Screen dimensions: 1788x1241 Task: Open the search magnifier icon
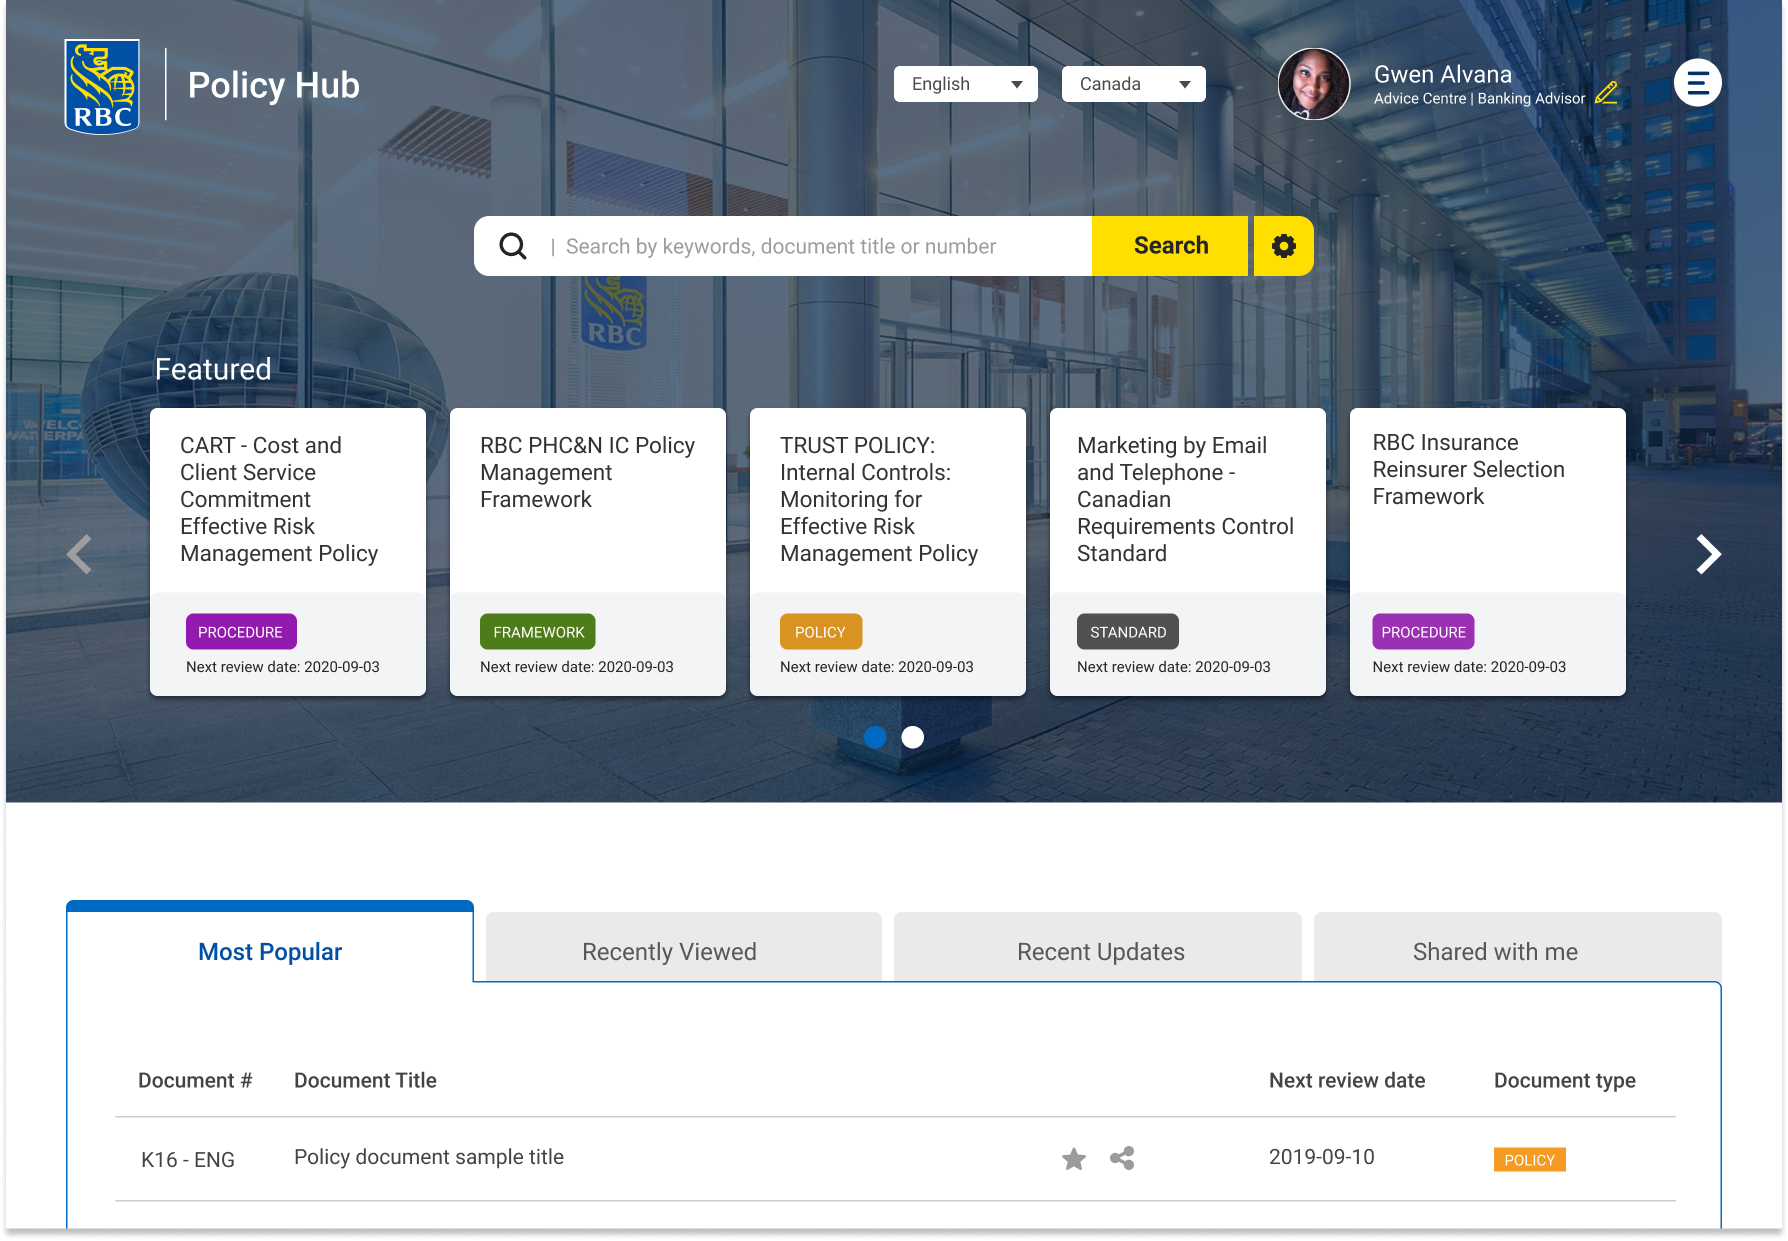[x=513, y=245]
